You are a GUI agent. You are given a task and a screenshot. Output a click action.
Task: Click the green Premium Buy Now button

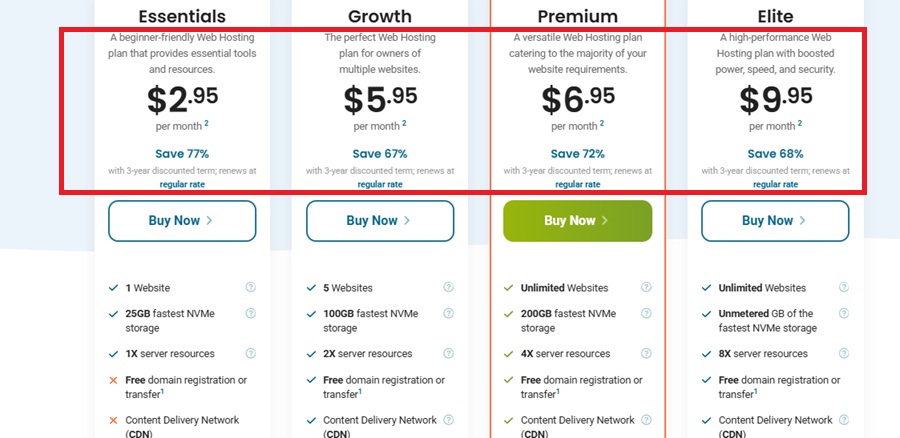tap(577, 221)
